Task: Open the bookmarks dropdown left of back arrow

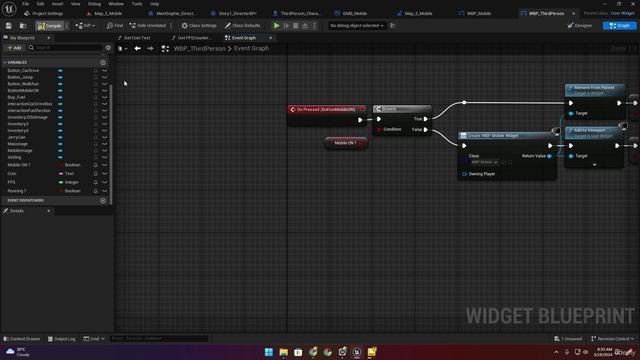Action: point(122,49)
